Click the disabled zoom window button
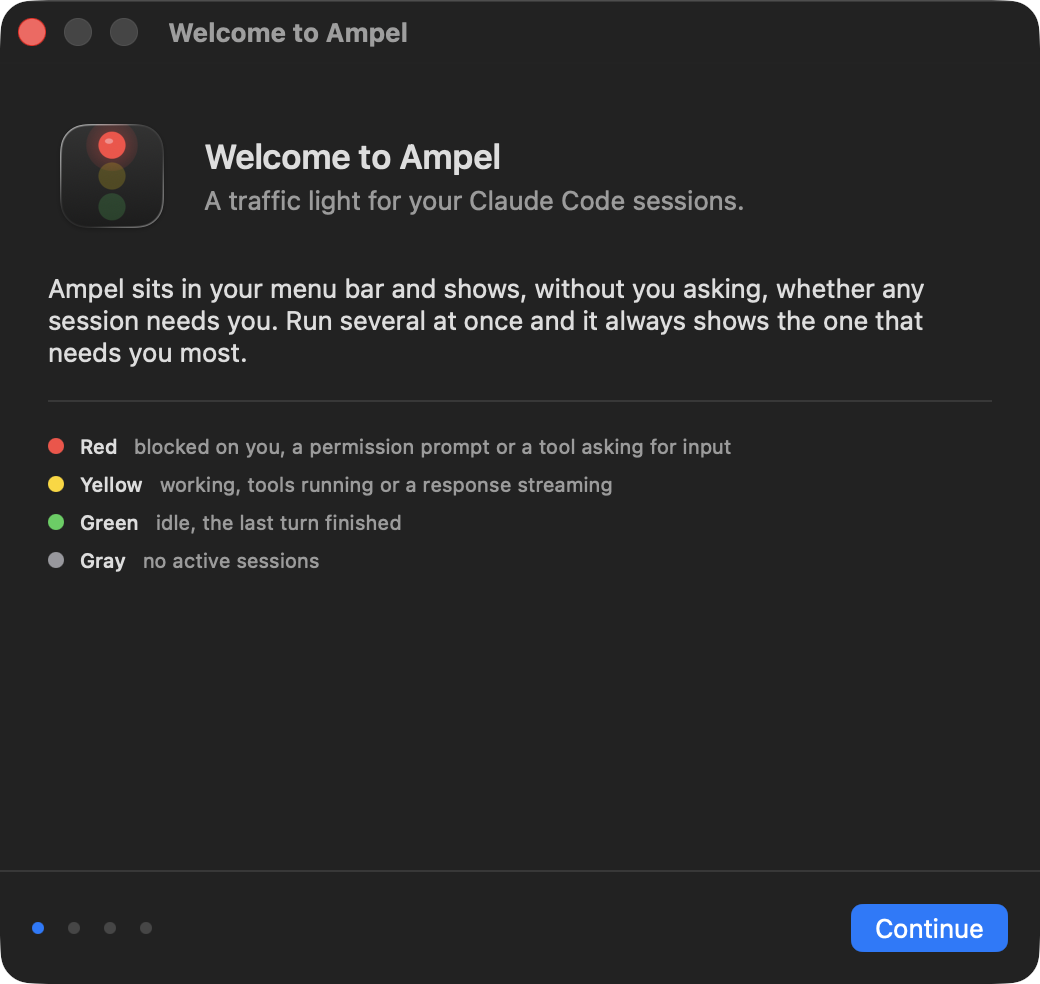Viewport: 1040px width, 984px height. tap(123, 32)
